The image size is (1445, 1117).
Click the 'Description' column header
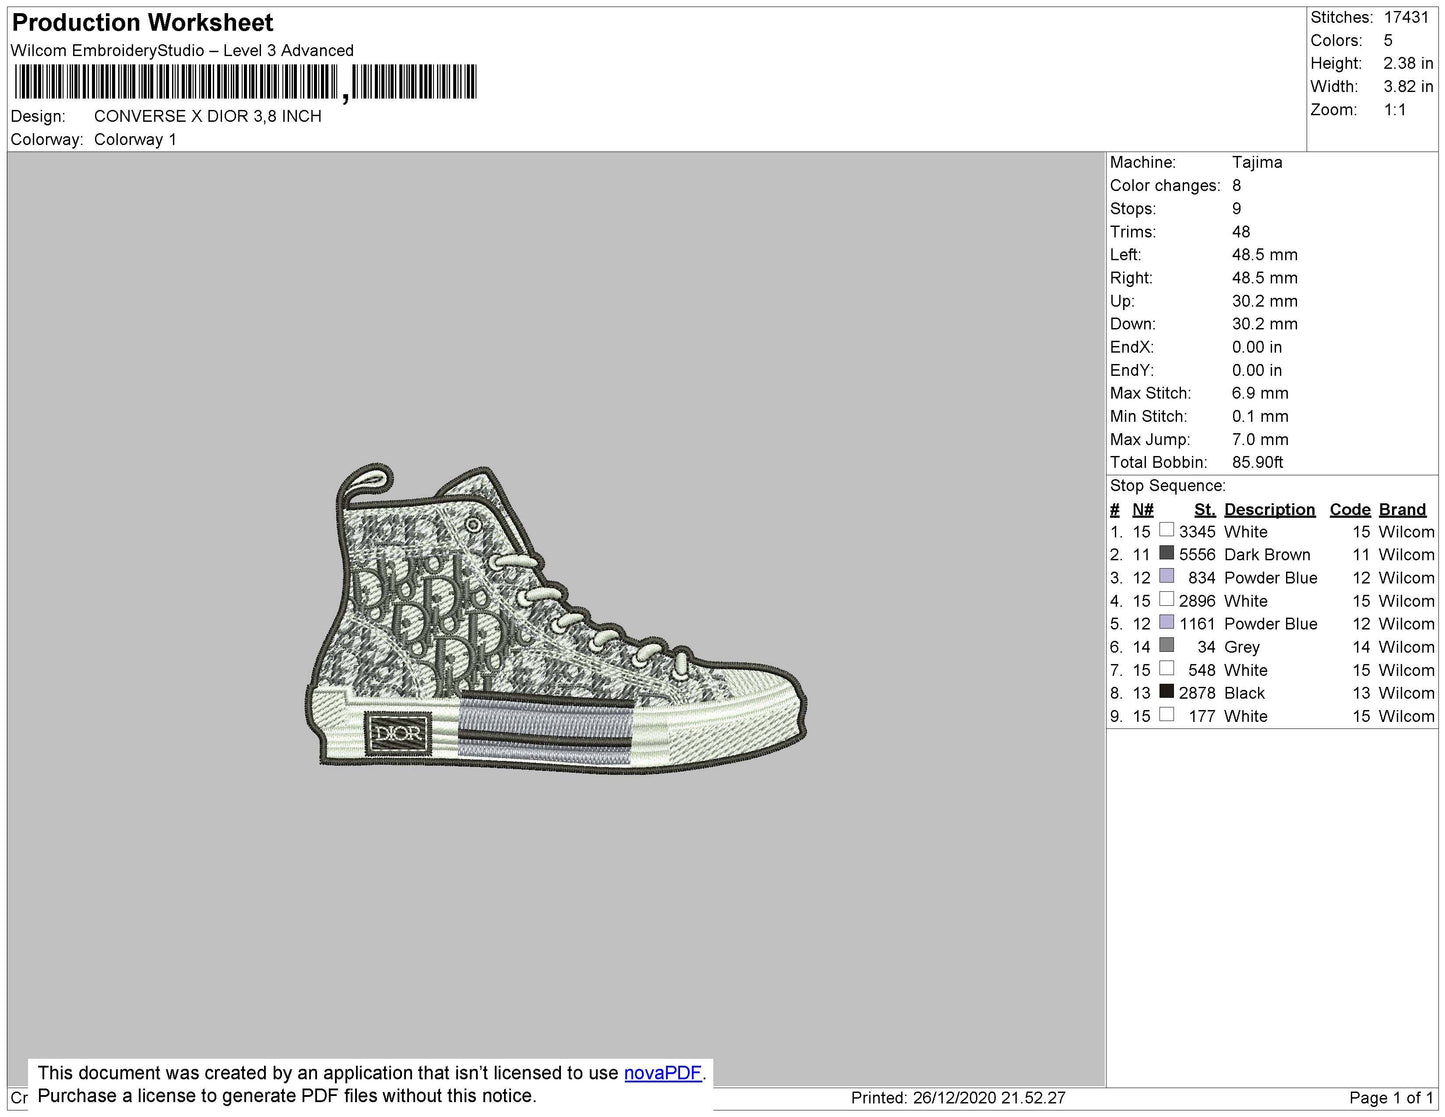pyautogui.click(x=1270, y=509)
